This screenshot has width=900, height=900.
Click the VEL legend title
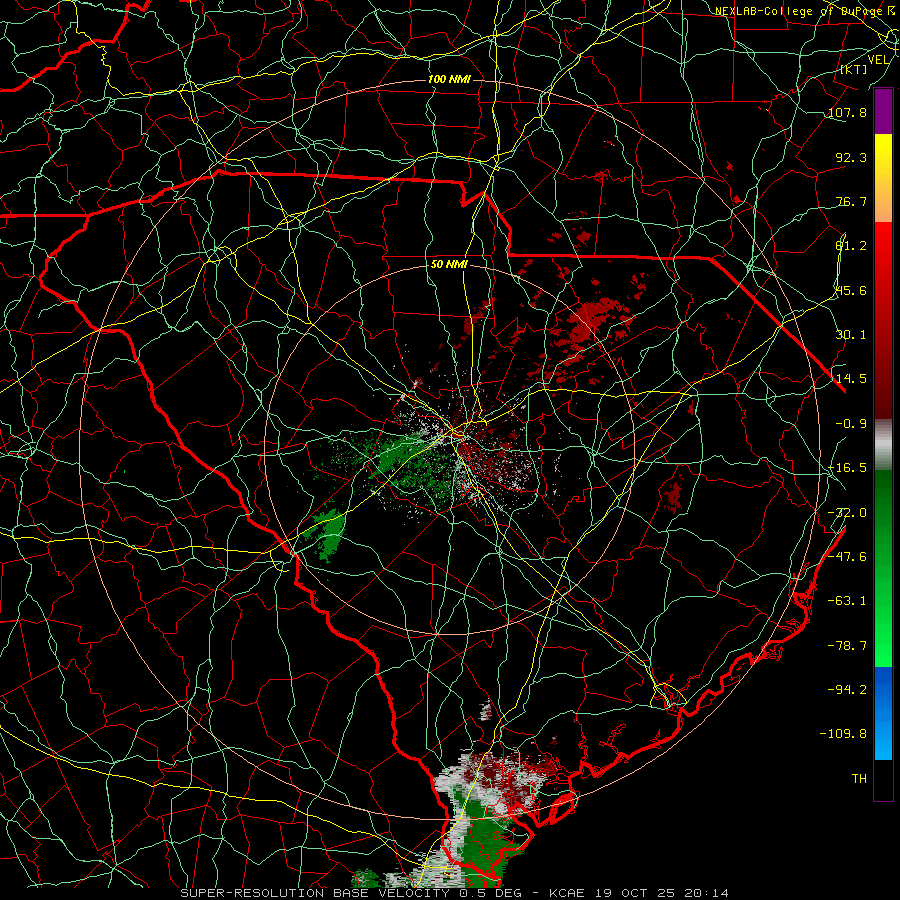[878, 60]
